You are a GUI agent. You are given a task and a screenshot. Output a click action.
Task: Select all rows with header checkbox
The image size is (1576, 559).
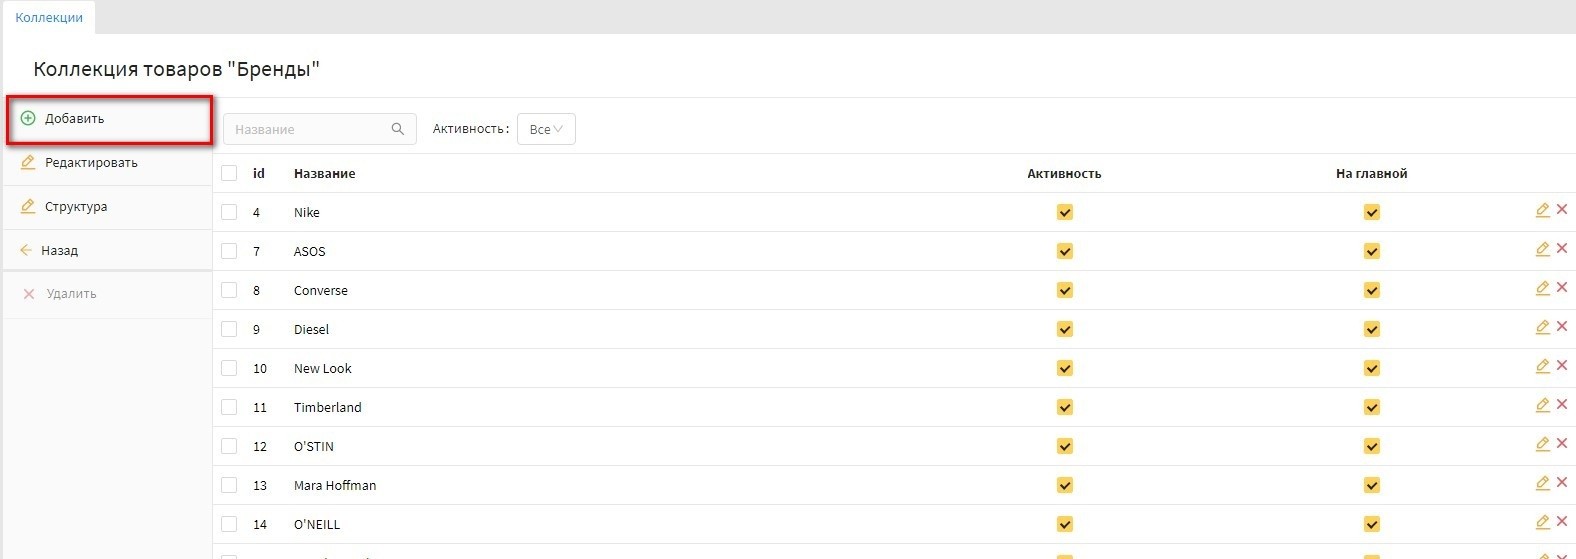(229, 173)
